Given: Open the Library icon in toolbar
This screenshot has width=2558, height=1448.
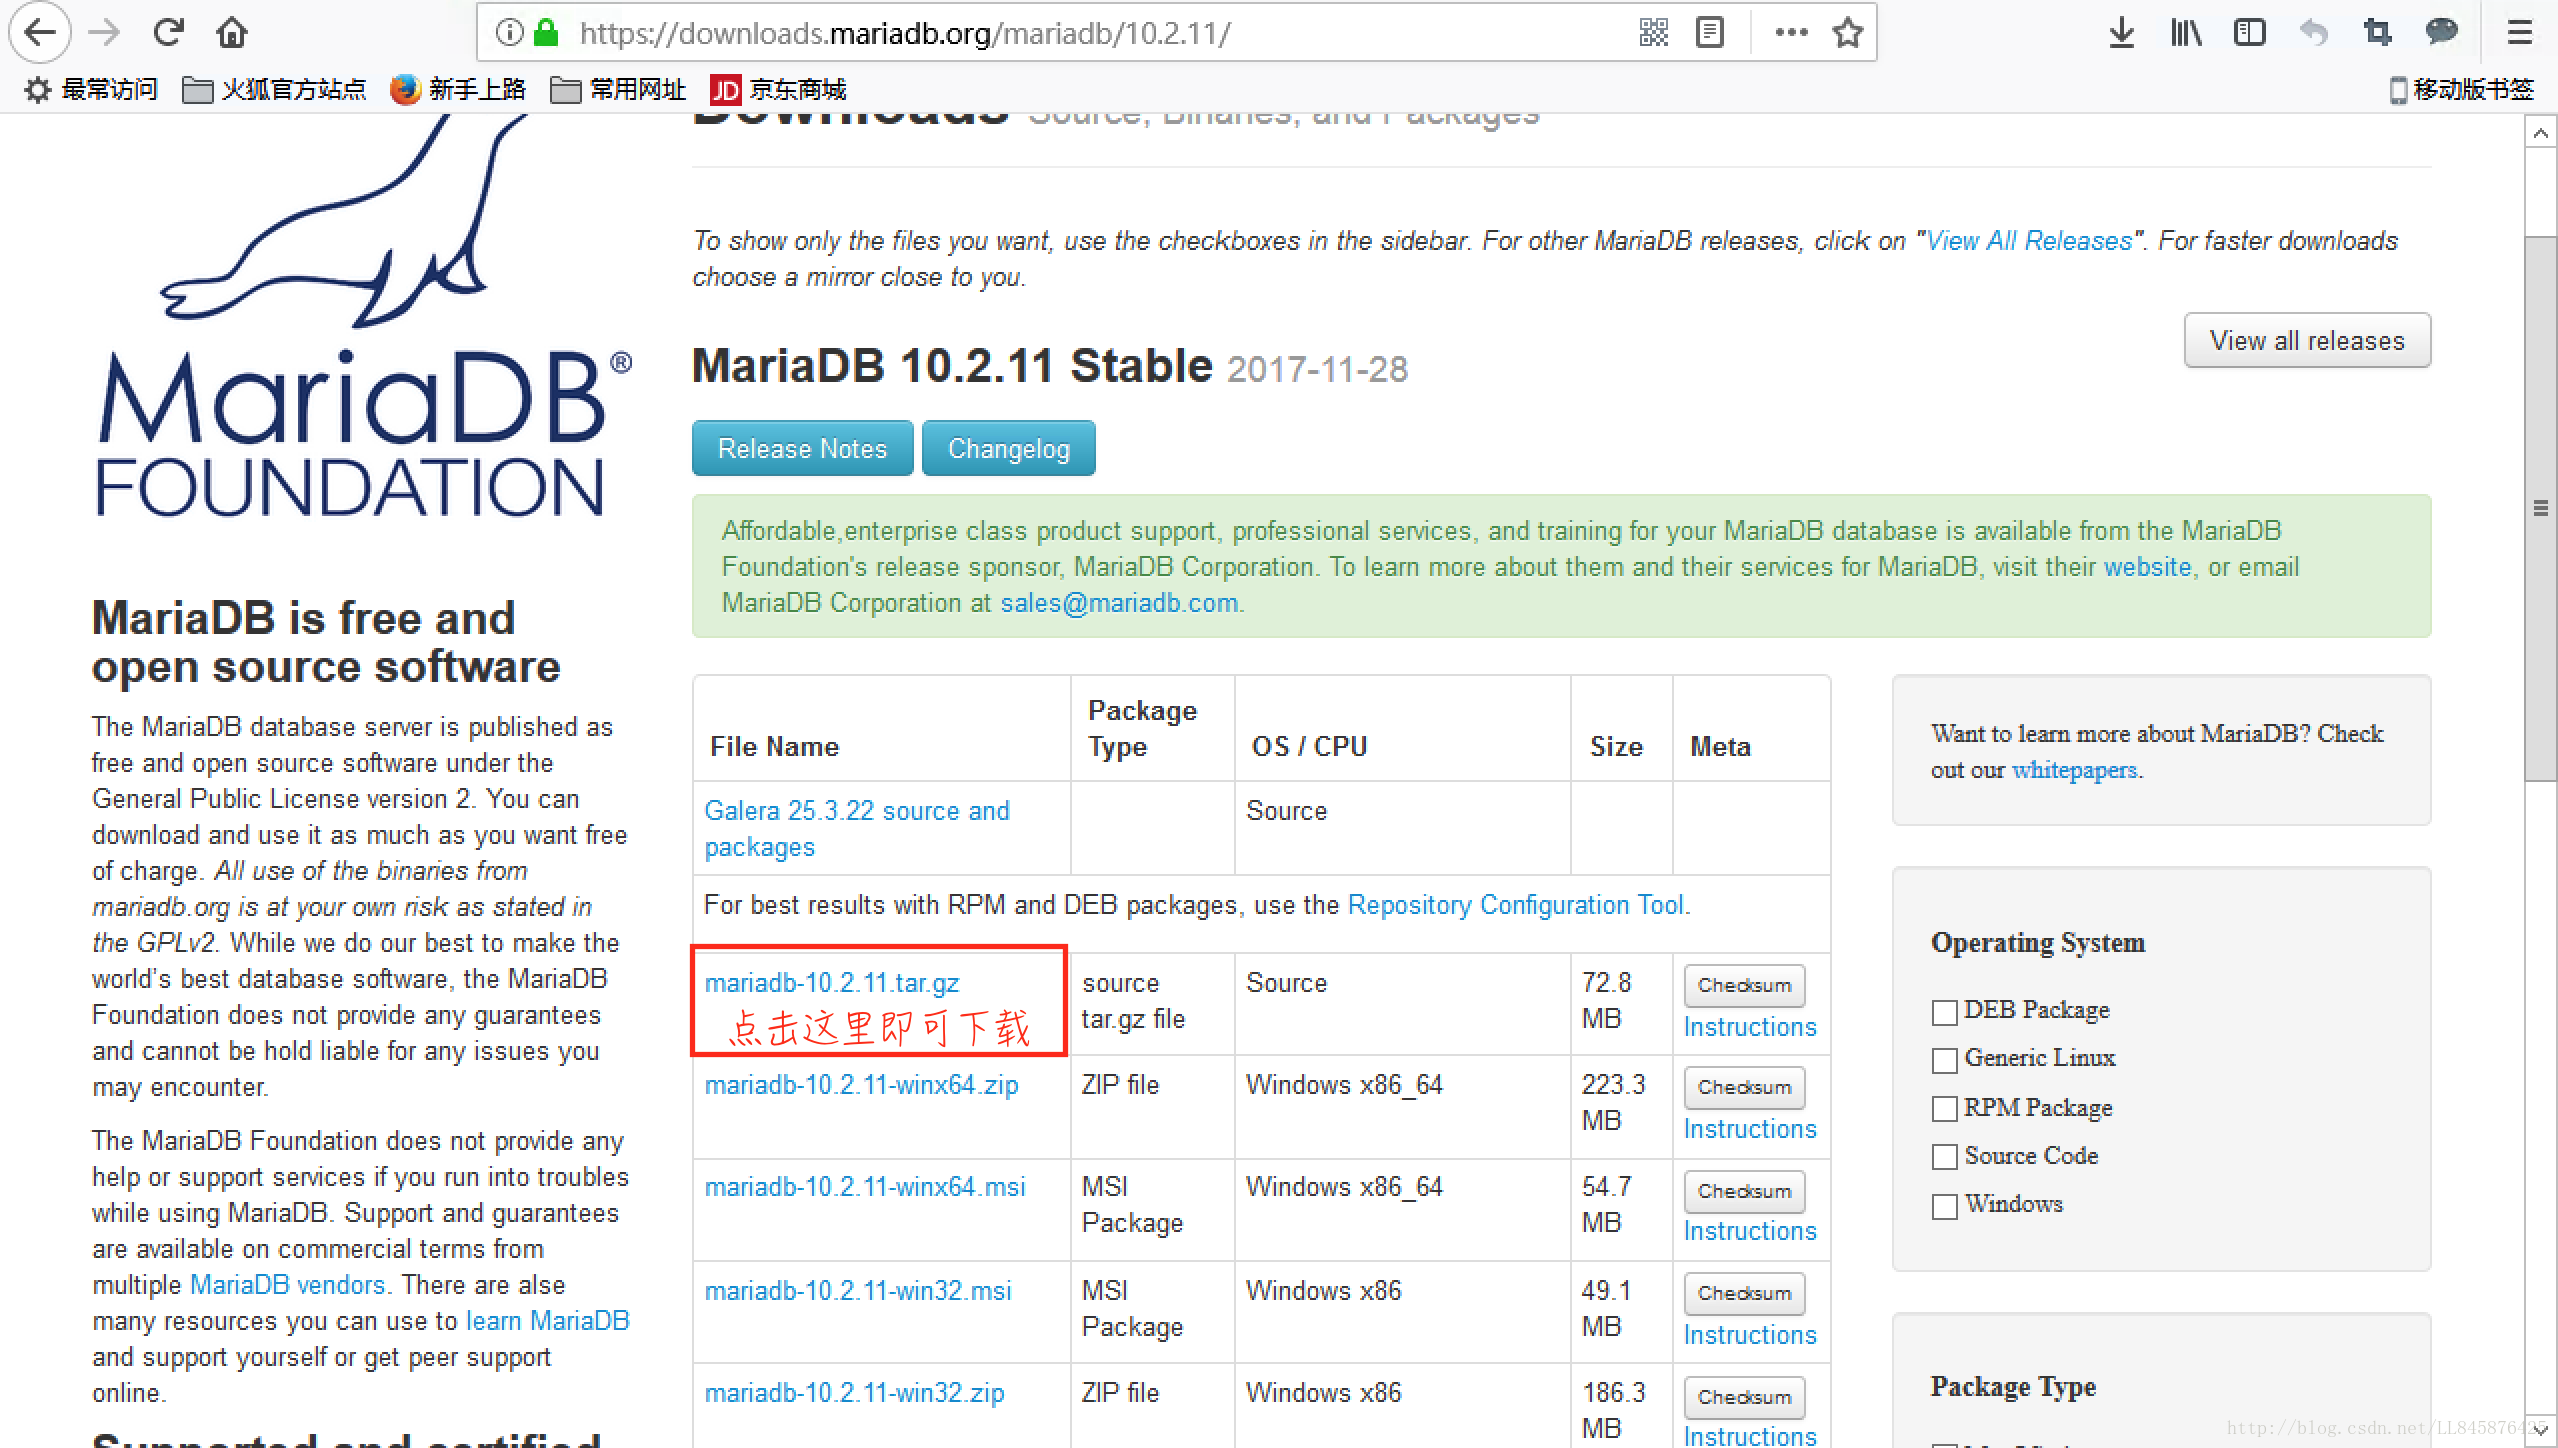Looking at the screenshot, I should [2186, 33].
